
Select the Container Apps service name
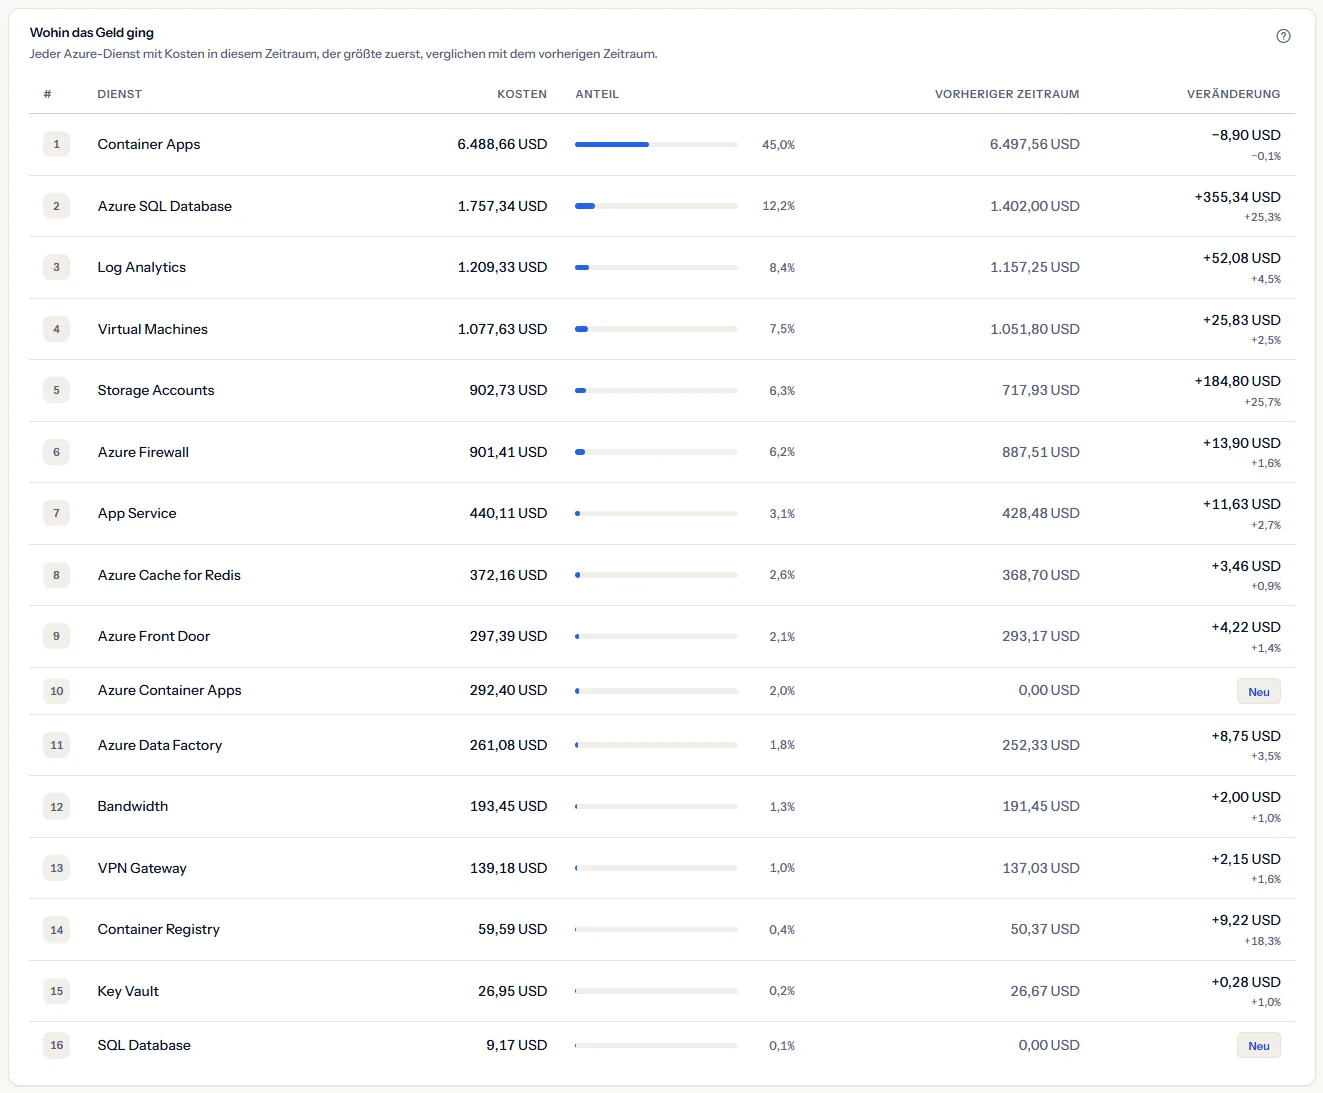pyautogui.click(x=149, y=144)
